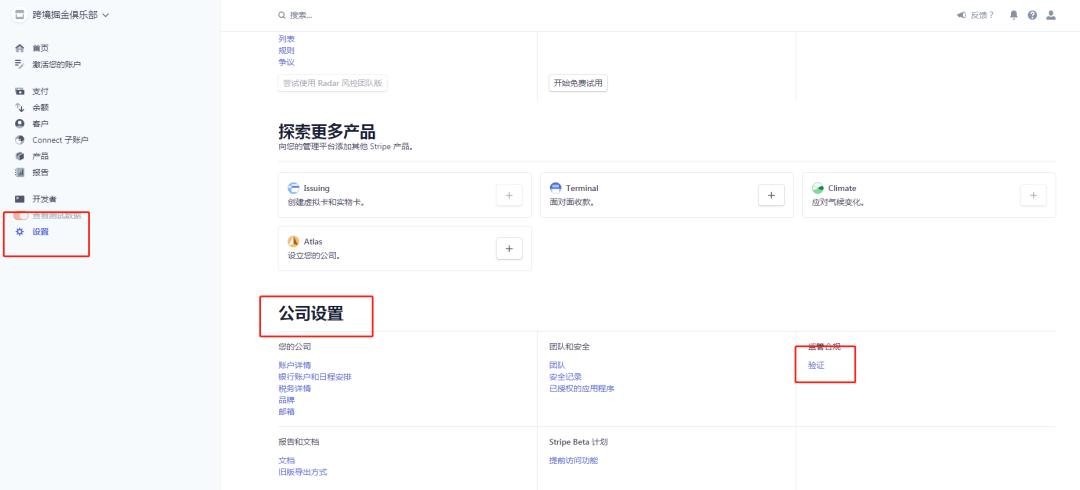1080x490 pixels.
Task: Open the user profile icon
Action: (1050, 15)
